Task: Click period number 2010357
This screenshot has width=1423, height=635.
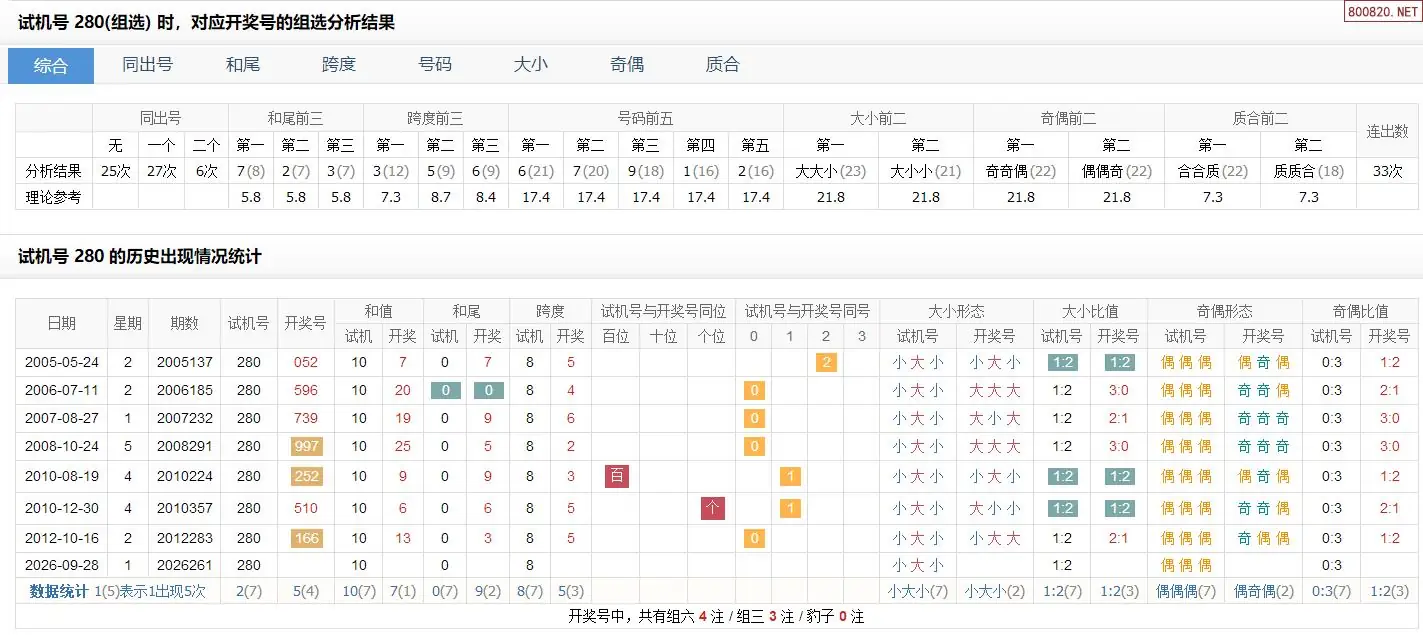Action: (x=184, y=508)
